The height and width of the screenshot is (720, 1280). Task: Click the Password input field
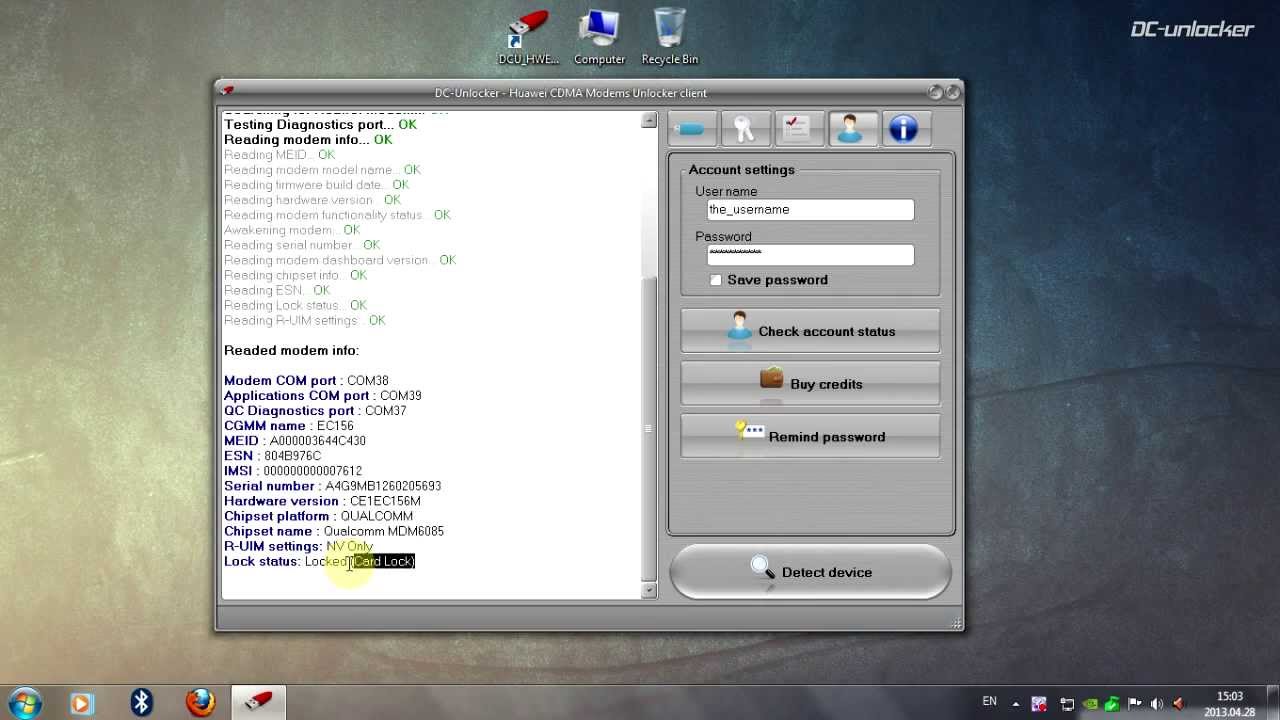810,255
